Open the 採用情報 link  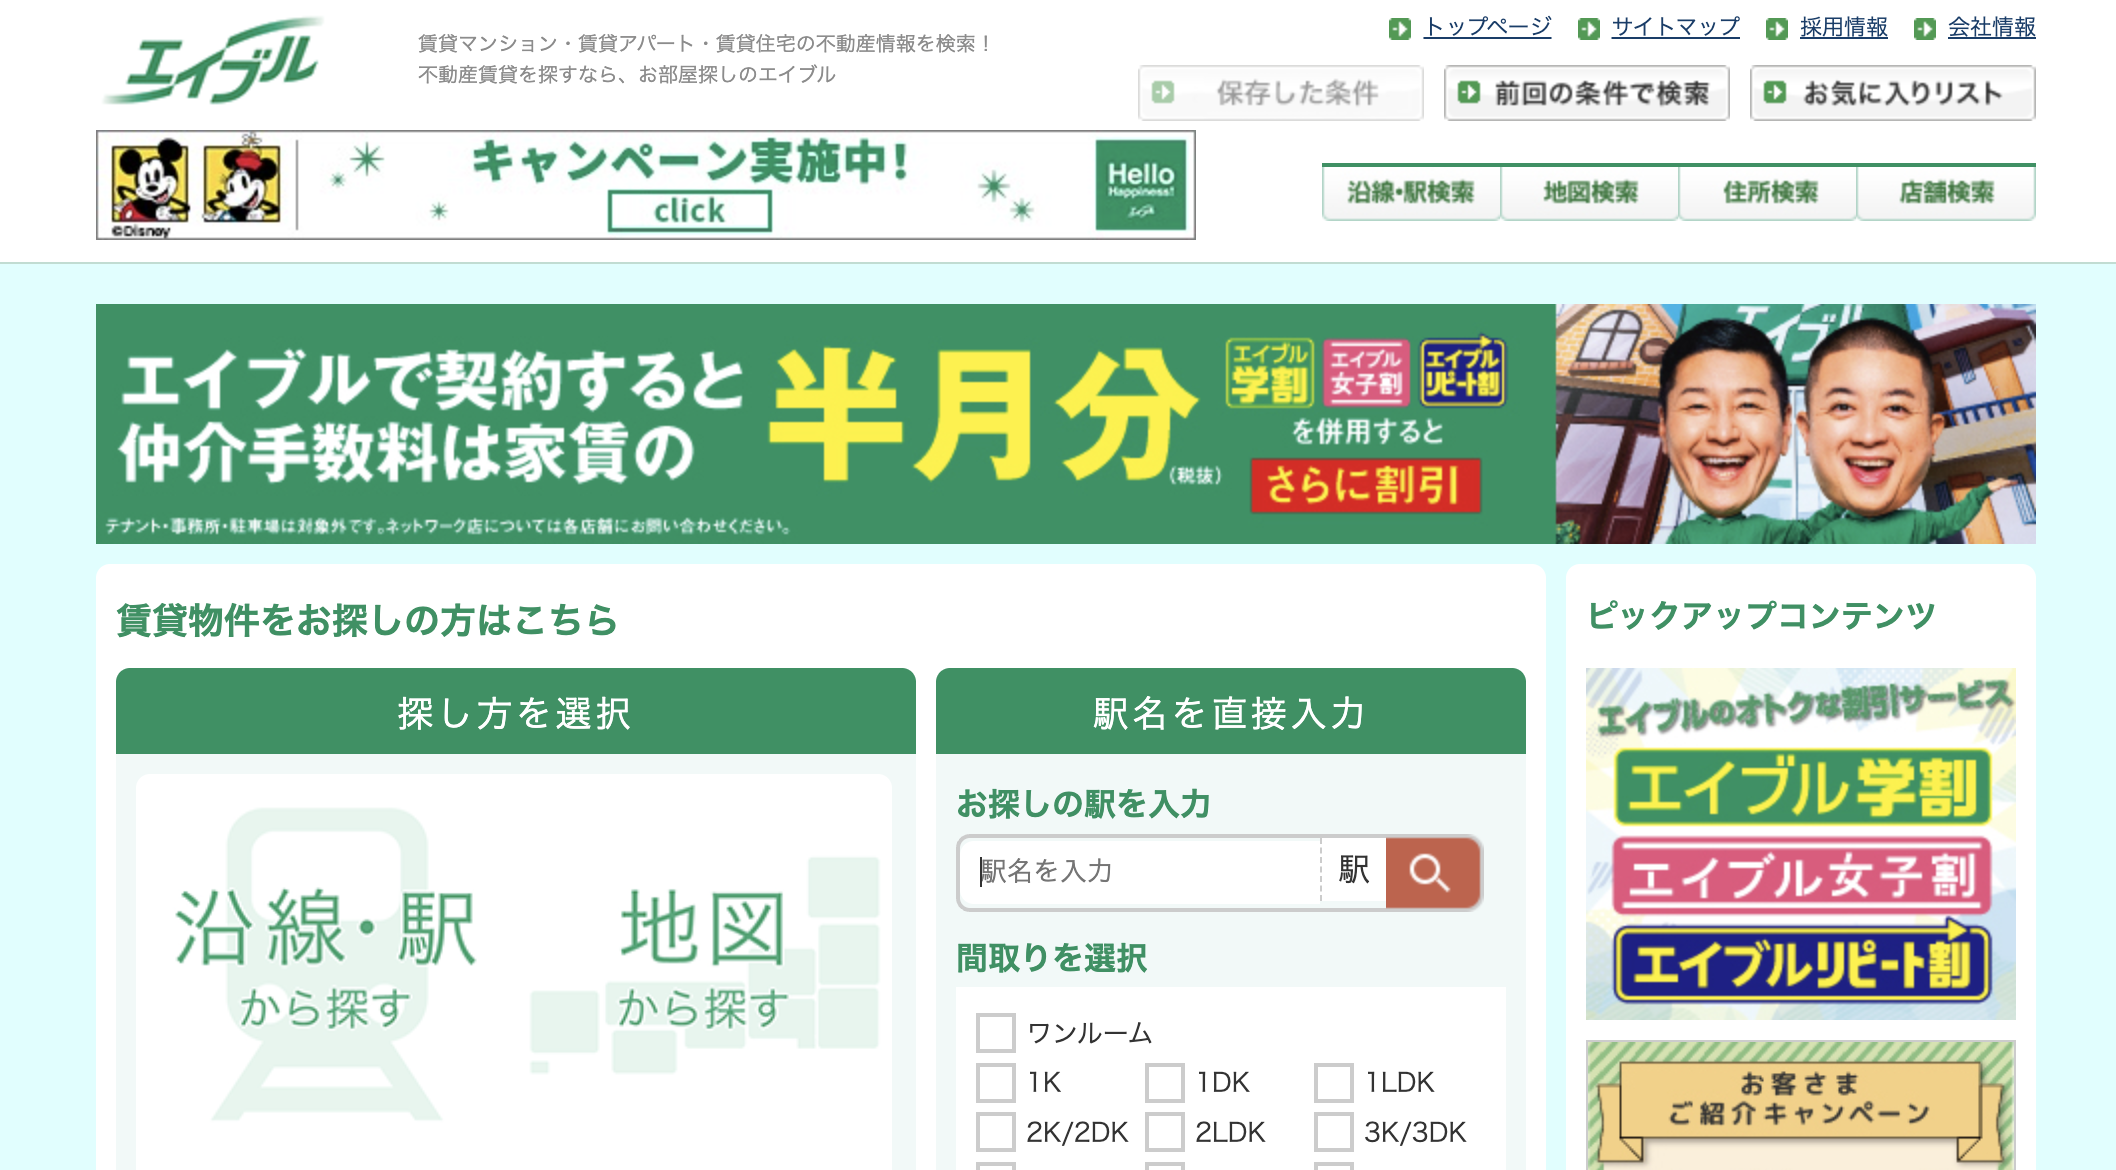click(1843, 27)
